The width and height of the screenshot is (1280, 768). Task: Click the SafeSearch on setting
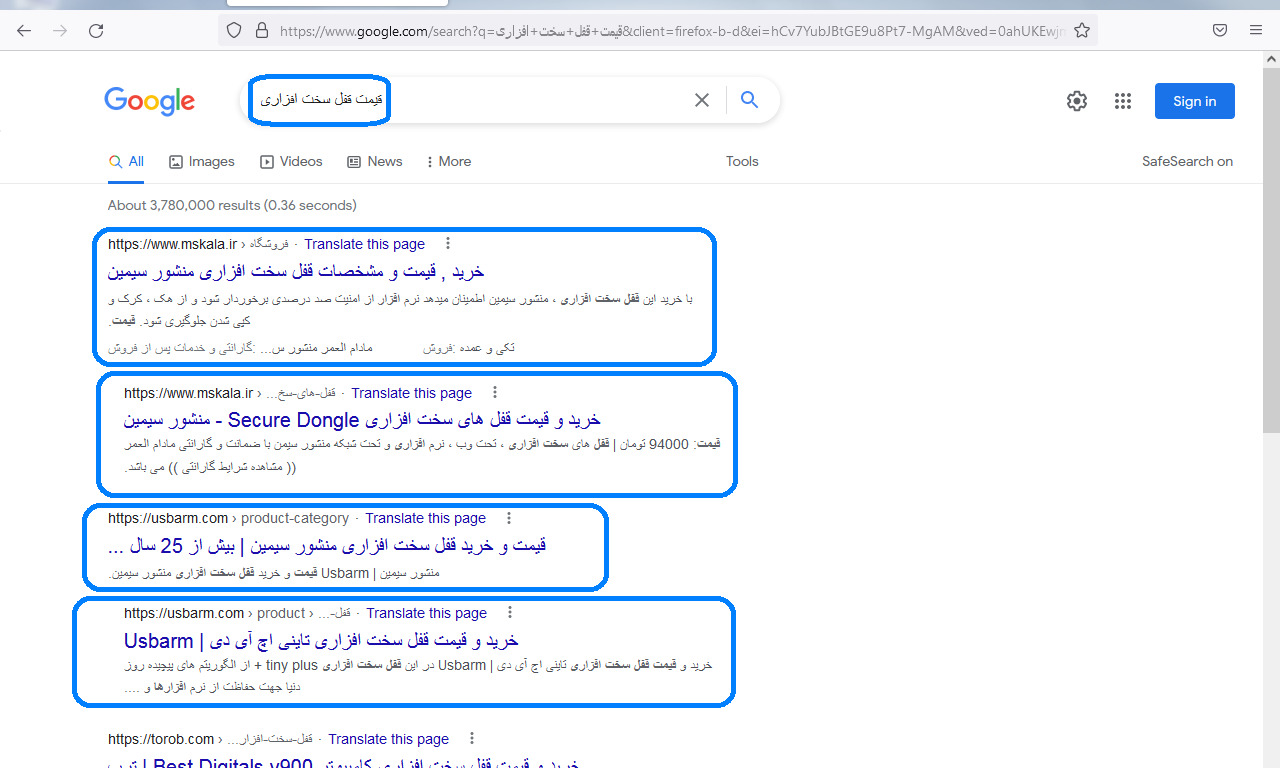(x=1188, y=161)
